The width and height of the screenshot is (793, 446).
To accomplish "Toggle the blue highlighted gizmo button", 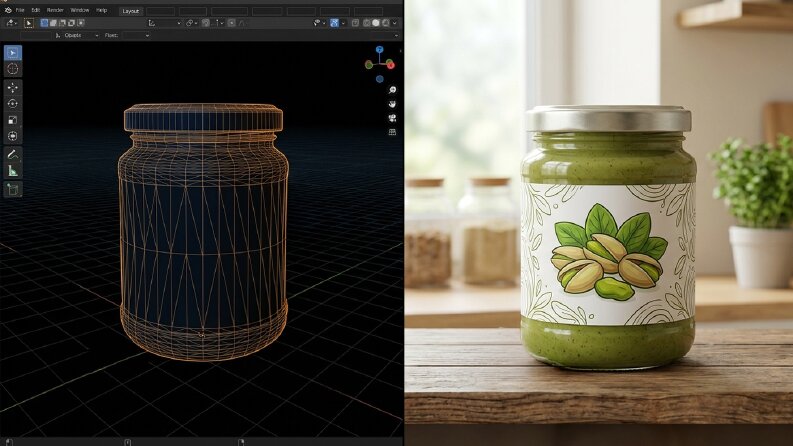I will 334,23.
